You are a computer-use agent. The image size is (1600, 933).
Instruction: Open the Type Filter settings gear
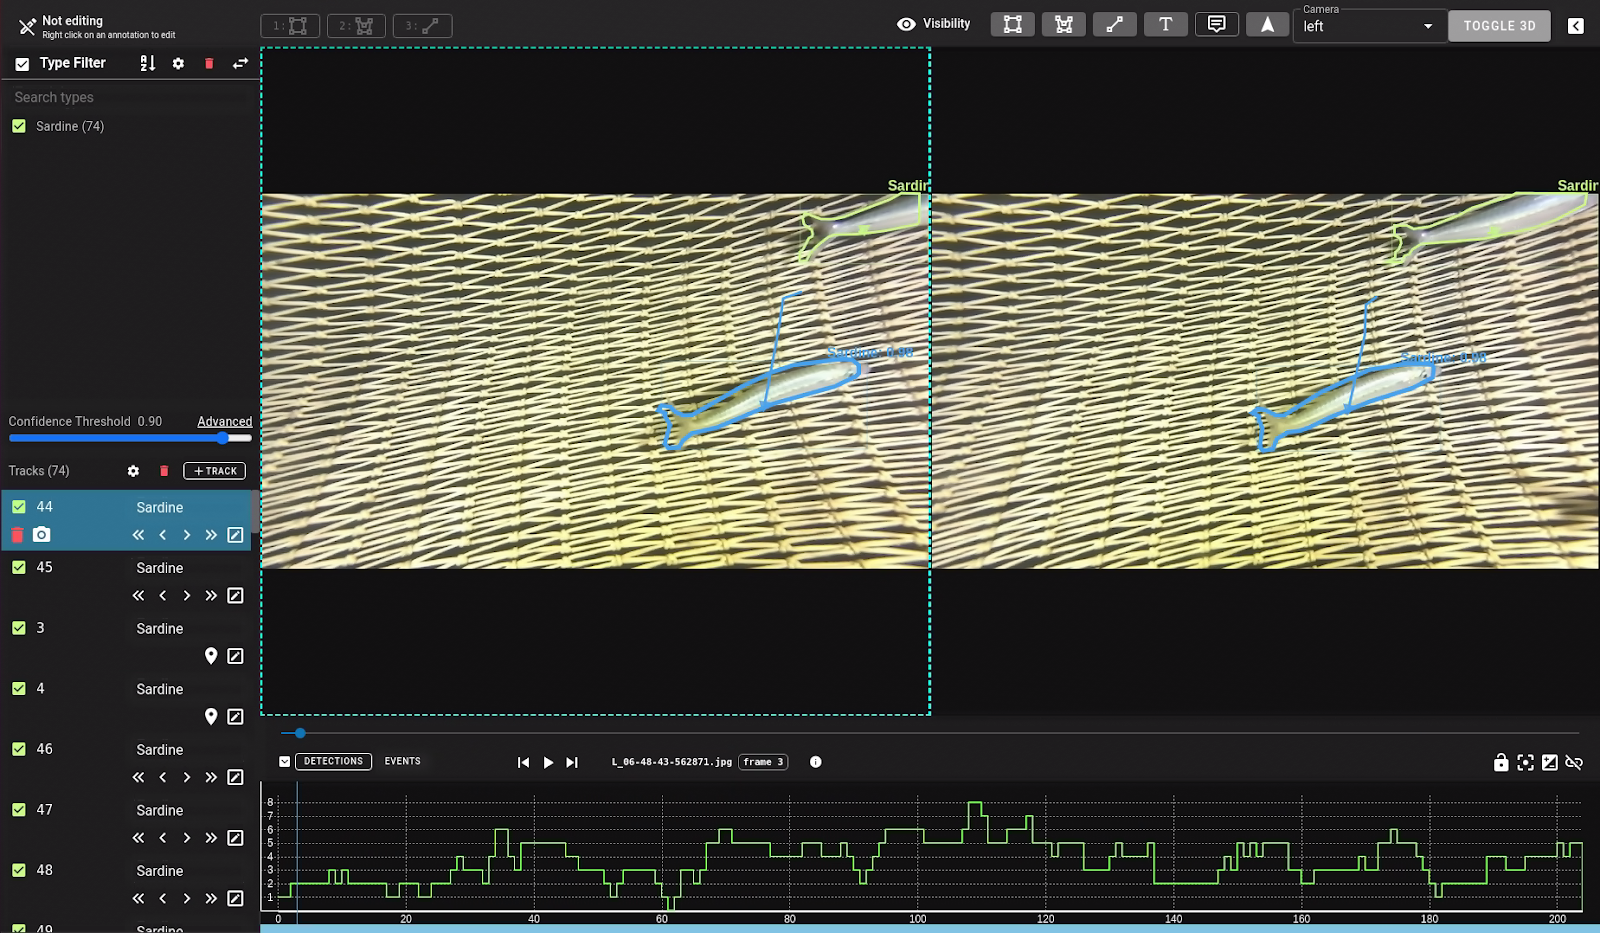click(178, 63)
